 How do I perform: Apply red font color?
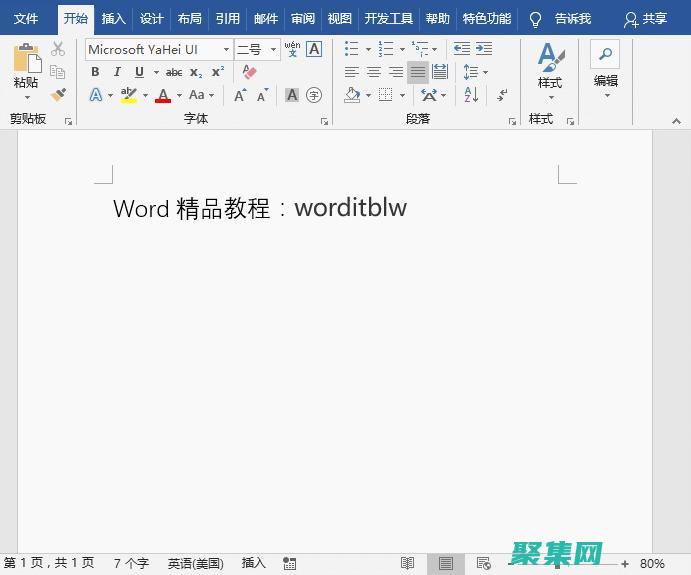(163, 95)
